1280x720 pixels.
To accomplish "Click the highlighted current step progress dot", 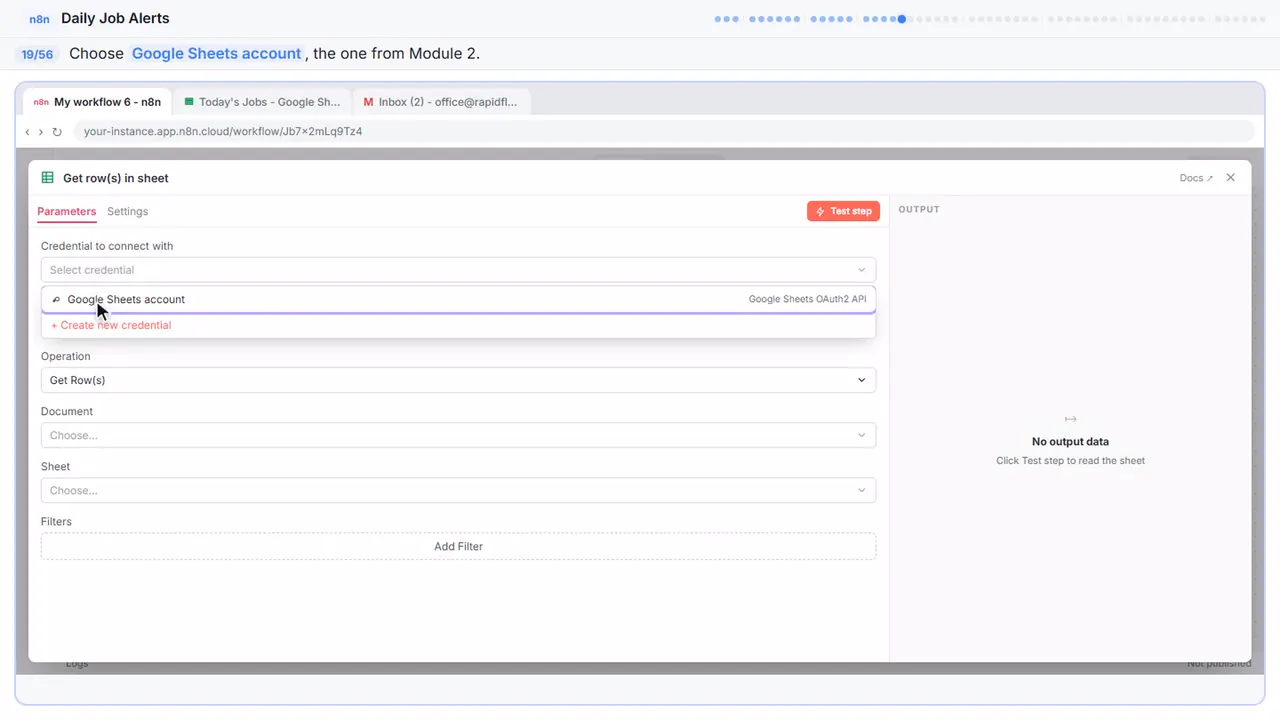I will pos(902,19).
